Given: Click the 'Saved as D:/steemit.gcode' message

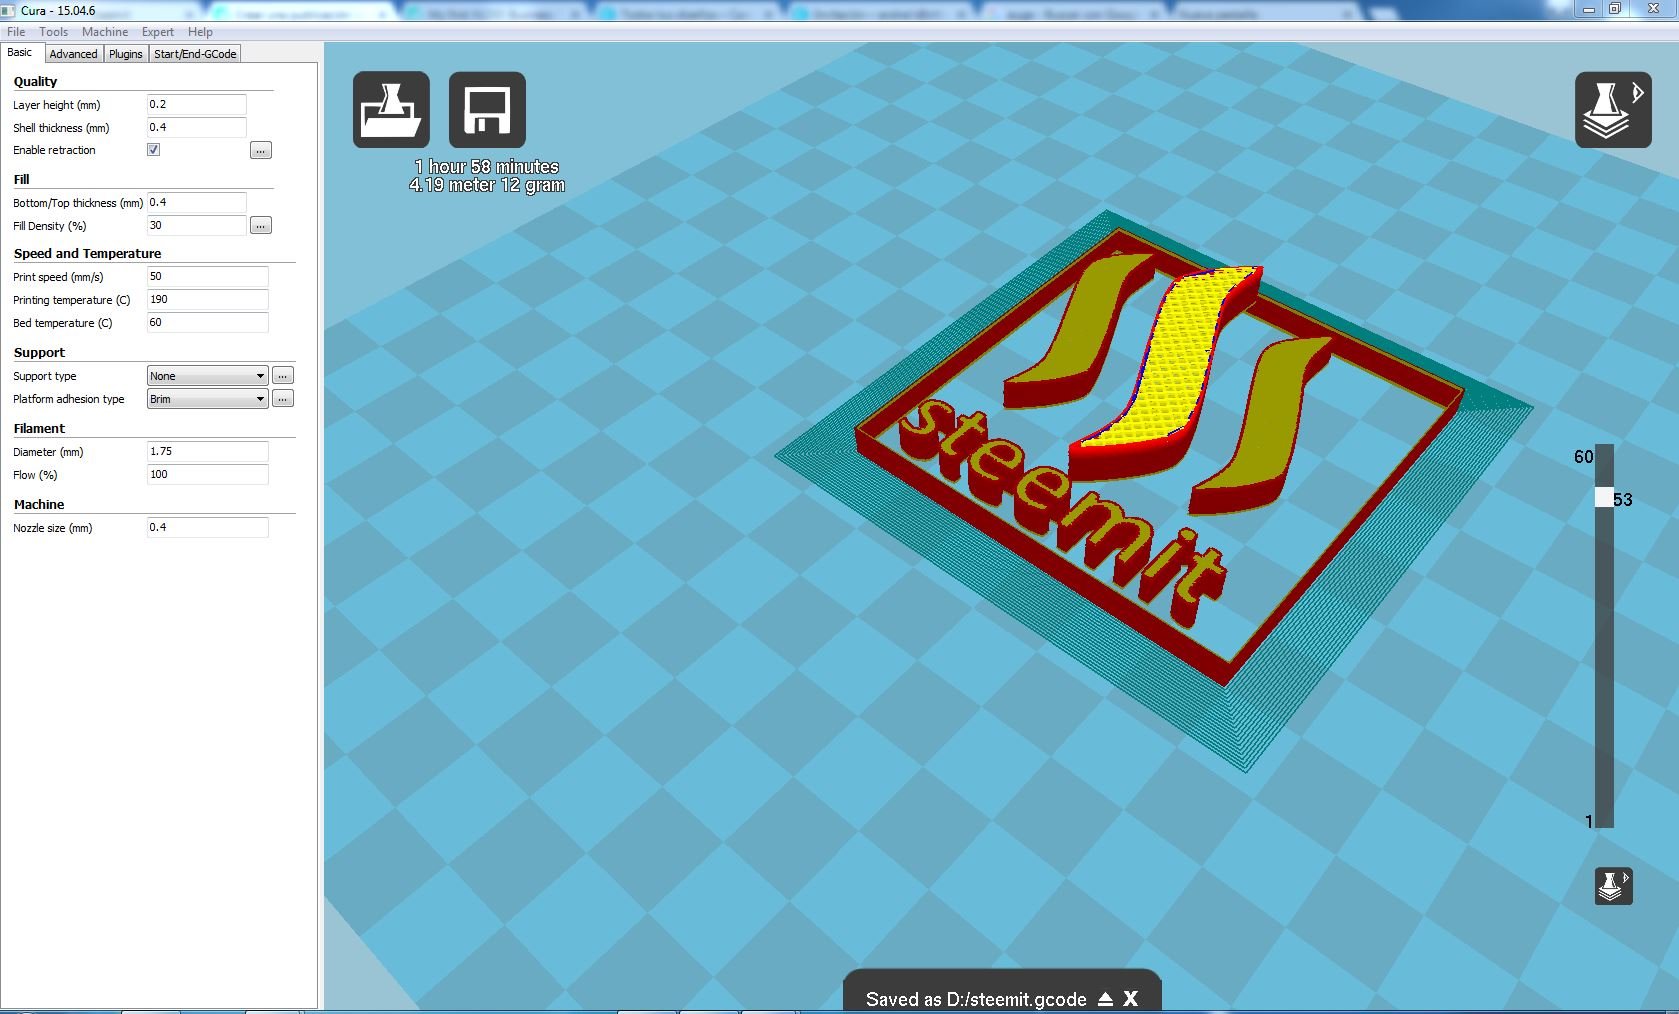Looking at the screenshot, I should point(976,999).
